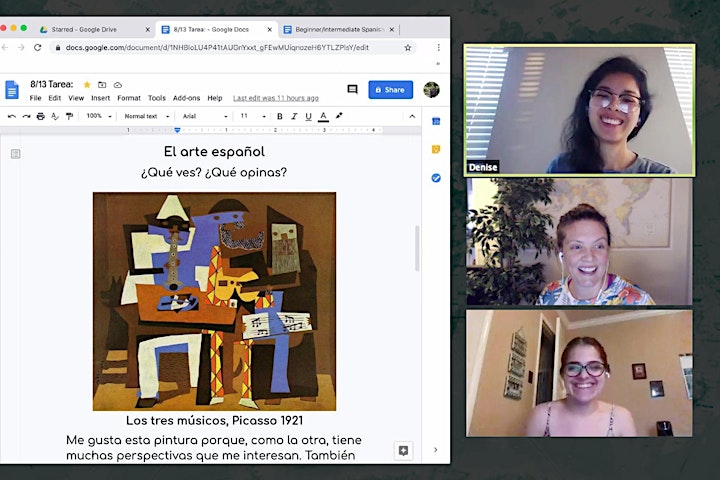Switch to the Beginner/Intermediate Spanish tab

pos(339,29)
